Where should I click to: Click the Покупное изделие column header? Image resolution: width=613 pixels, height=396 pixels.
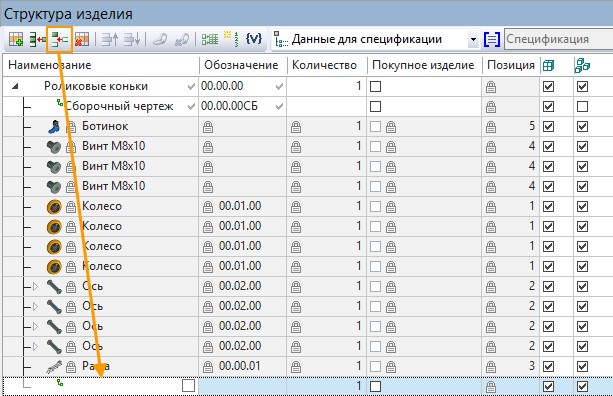tap(423, 65)
